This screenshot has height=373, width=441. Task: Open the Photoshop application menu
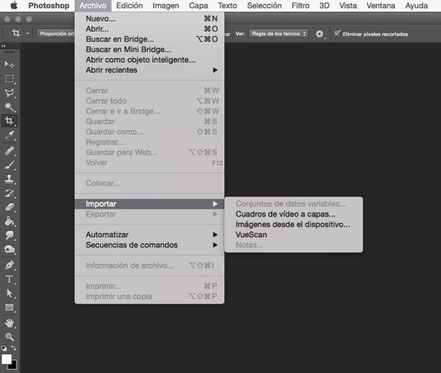[49, 6]
